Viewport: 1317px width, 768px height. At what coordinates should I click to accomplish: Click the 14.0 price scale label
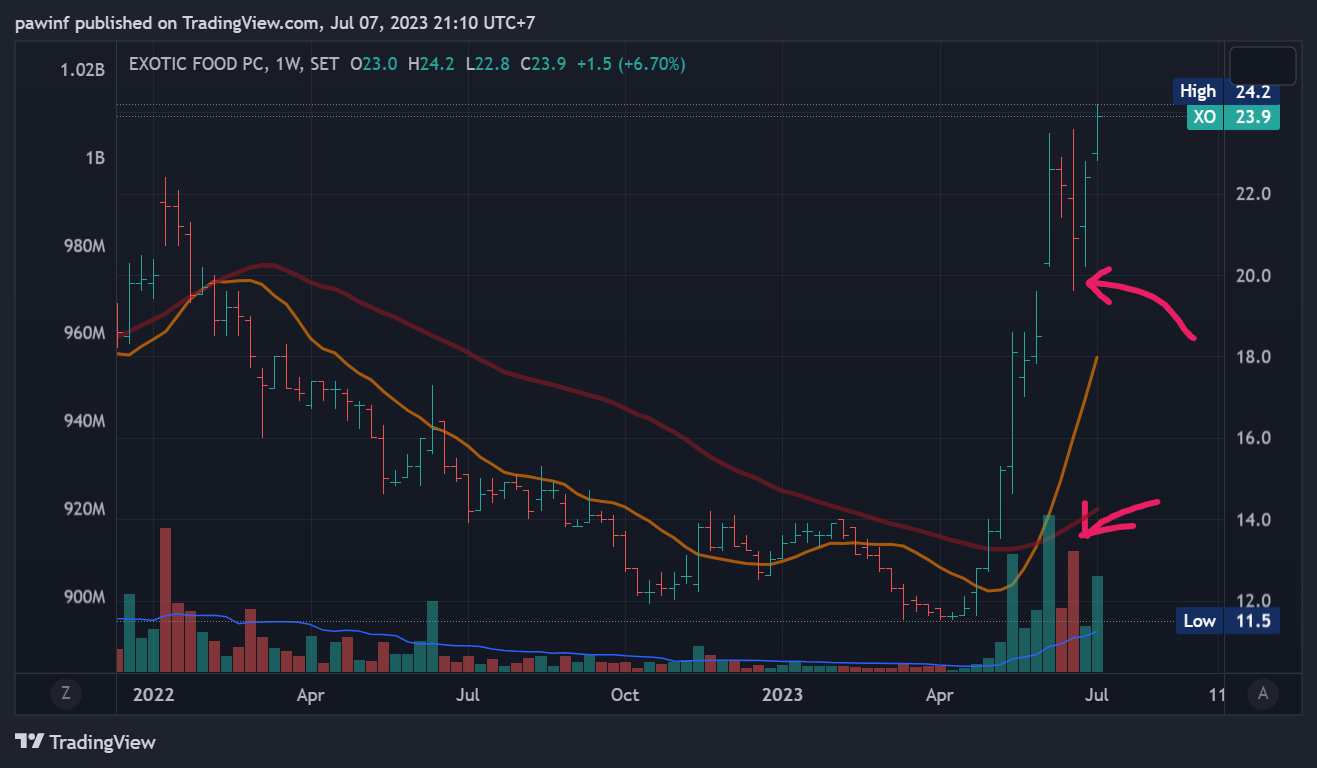point(1253,520)
